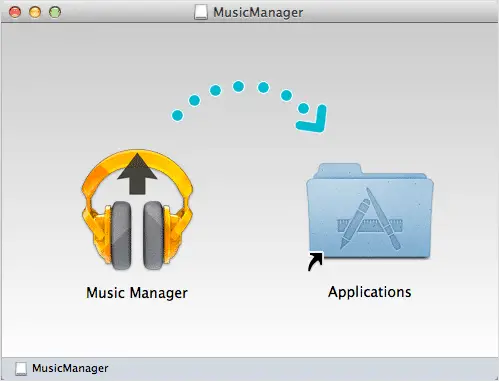Click the disk icon in the title bar
Viewport: 499px width, 381px height.
[201, 12]
